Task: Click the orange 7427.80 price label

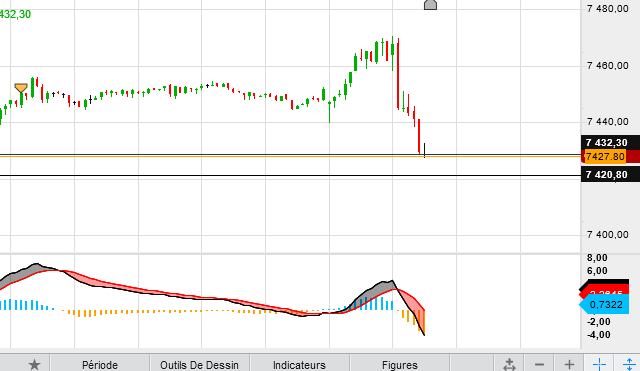Action: coord(605,157)
